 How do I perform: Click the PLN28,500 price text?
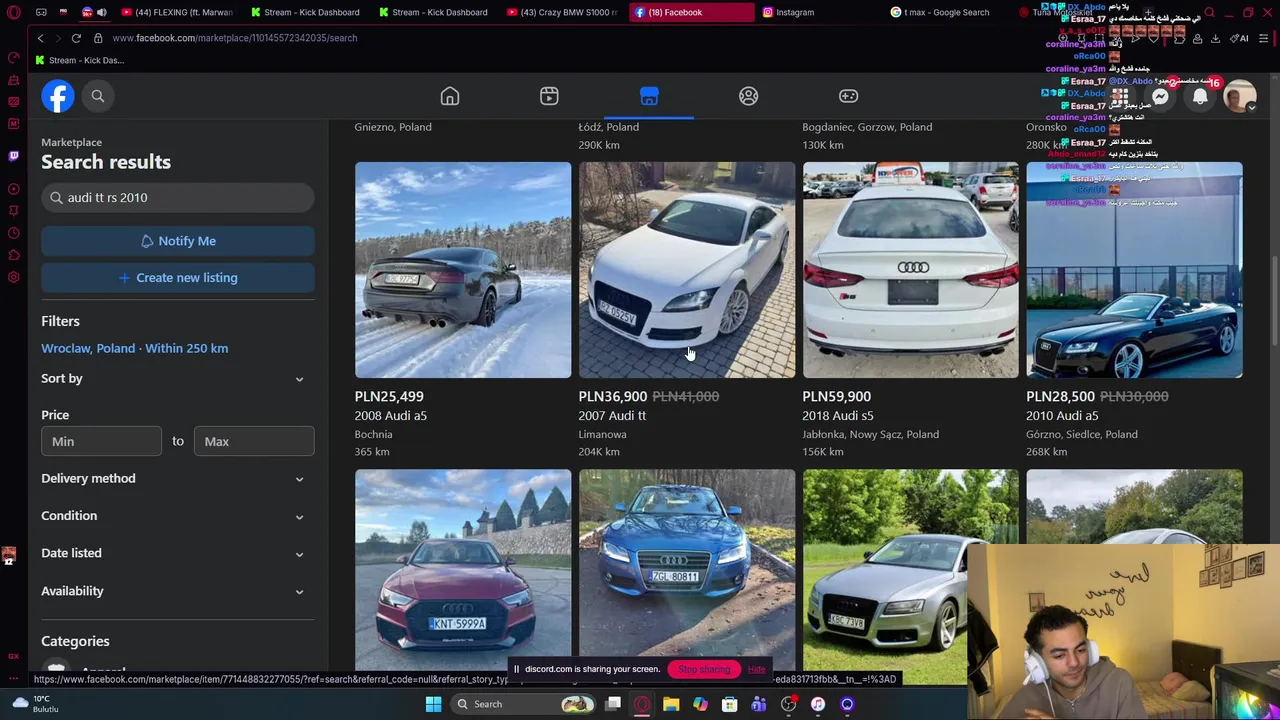1060,396
